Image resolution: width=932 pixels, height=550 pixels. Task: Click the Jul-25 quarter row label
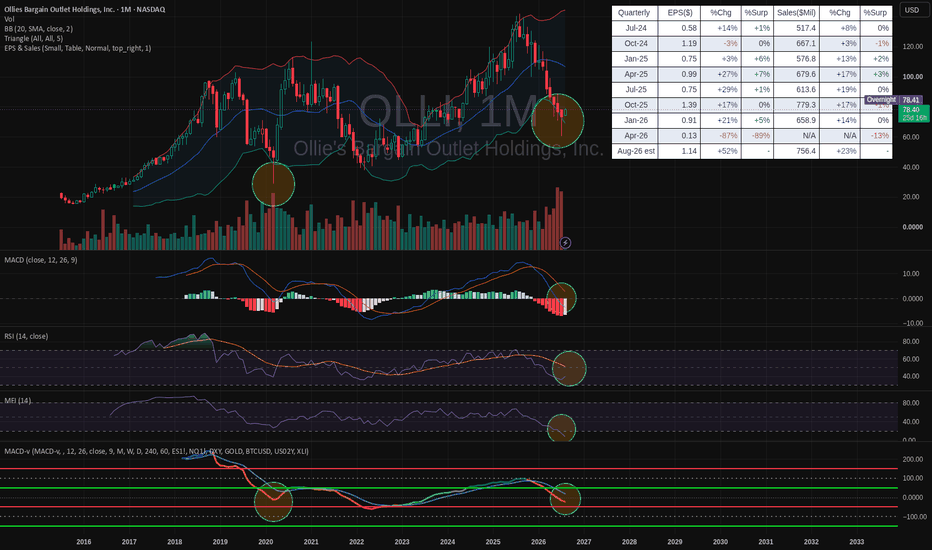coord(635,89)
